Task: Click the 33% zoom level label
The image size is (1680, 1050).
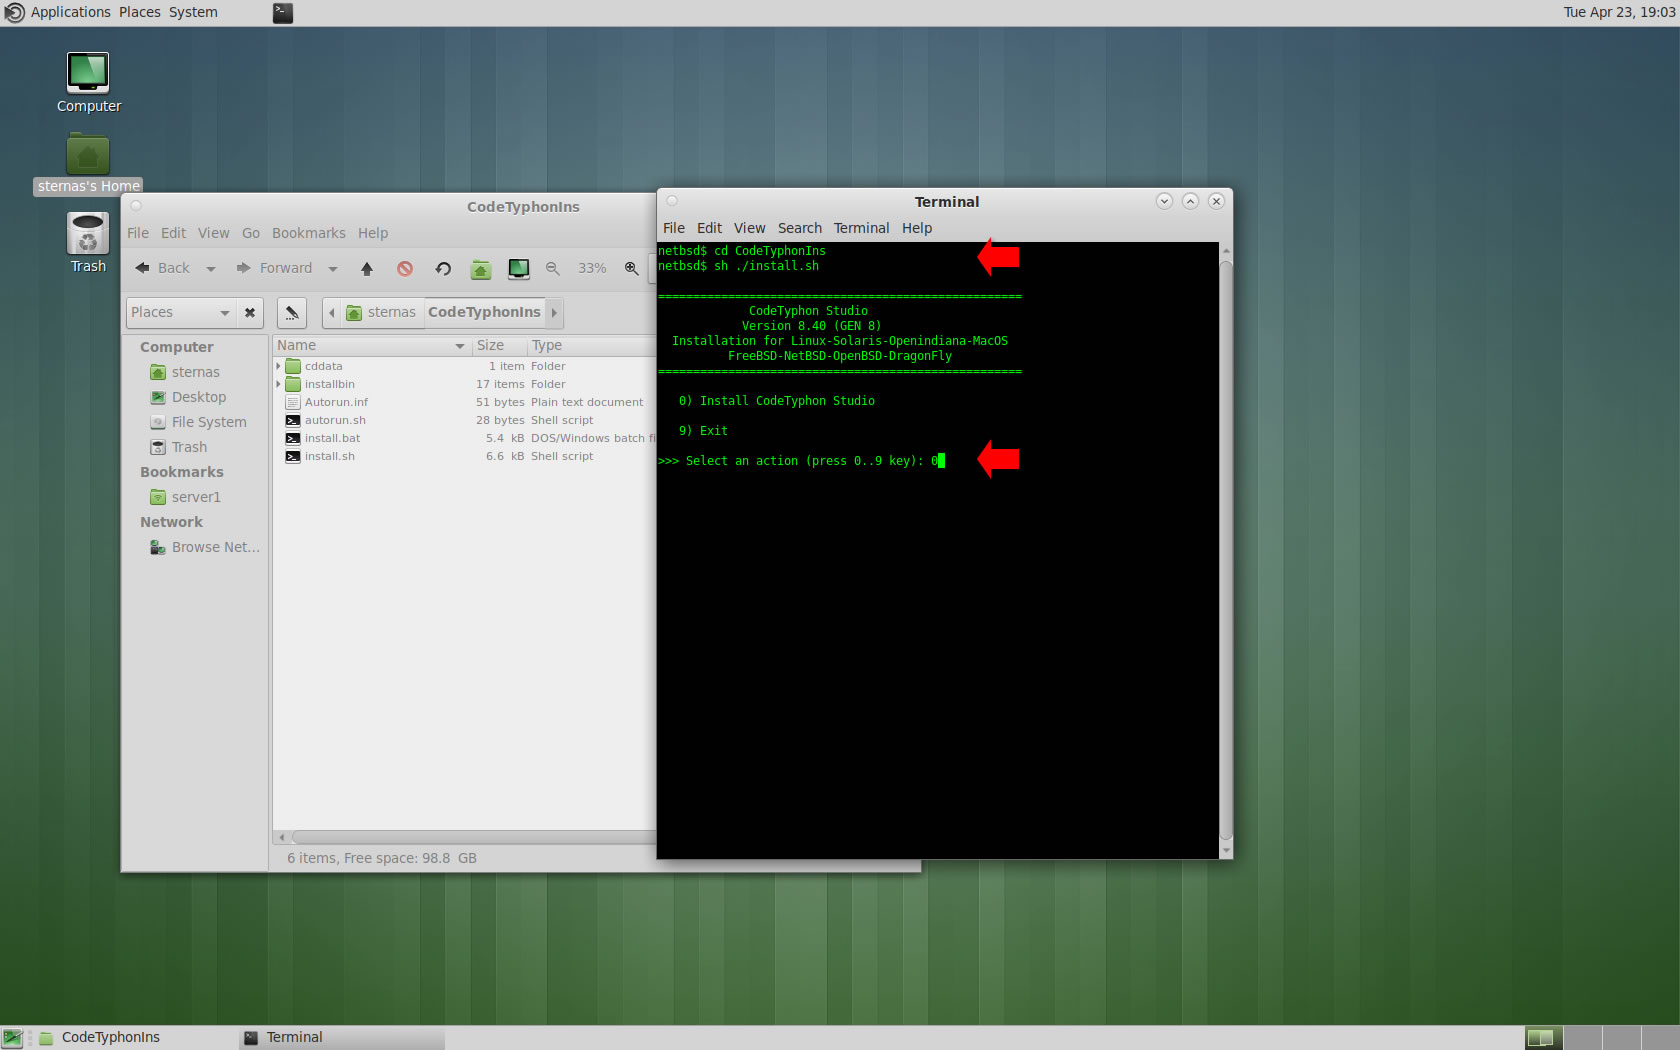Action: tap(592, 268)
